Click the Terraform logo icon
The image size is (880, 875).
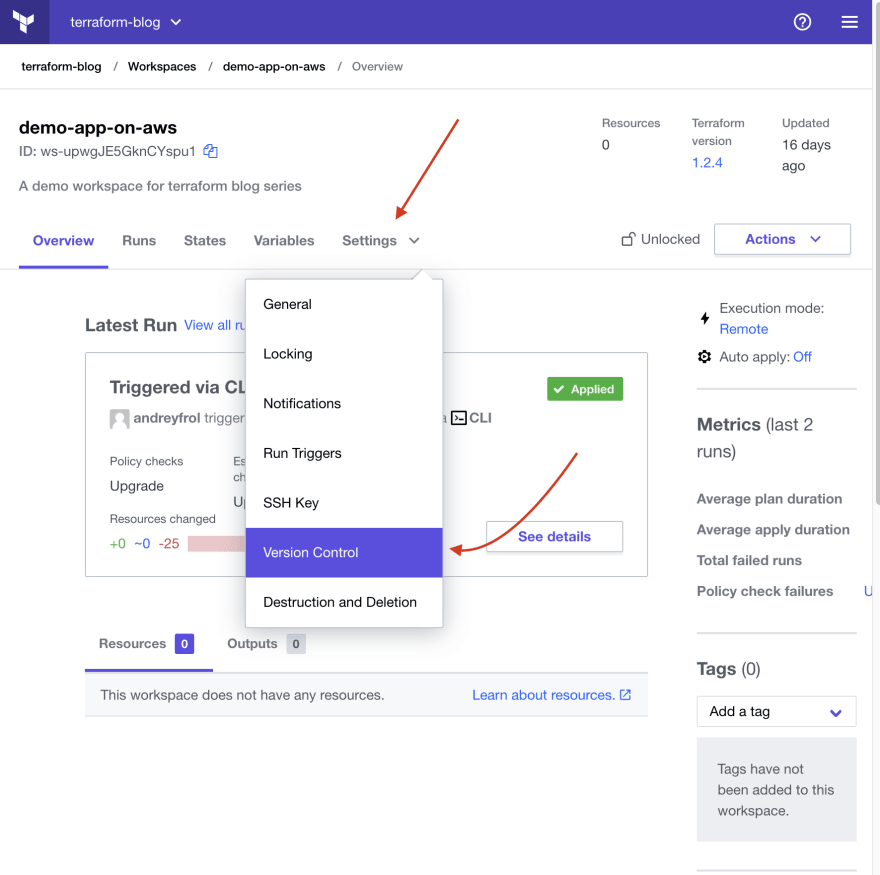24,22
